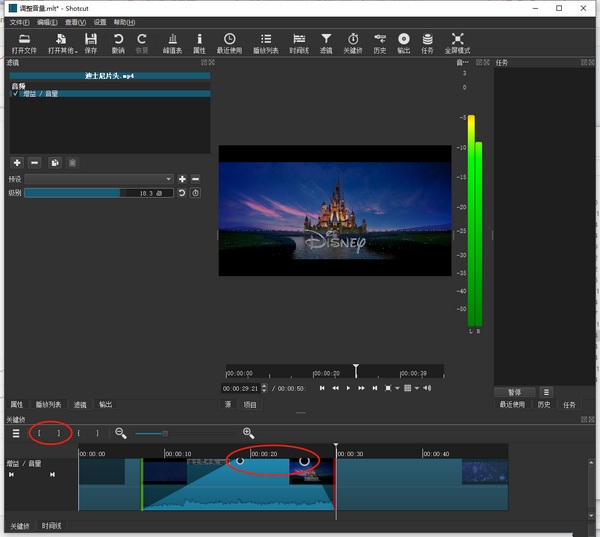600x537 pixels.
Task: Click the 保存 (Save) toolbar icon
Action: click(x=91, y=40)
